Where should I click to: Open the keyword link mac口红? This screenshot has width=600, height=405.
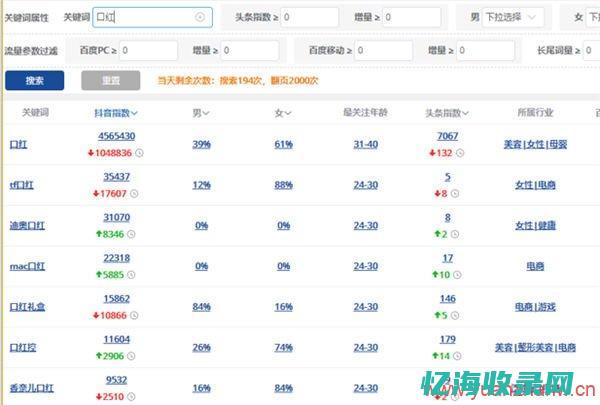tap(27, 266)
